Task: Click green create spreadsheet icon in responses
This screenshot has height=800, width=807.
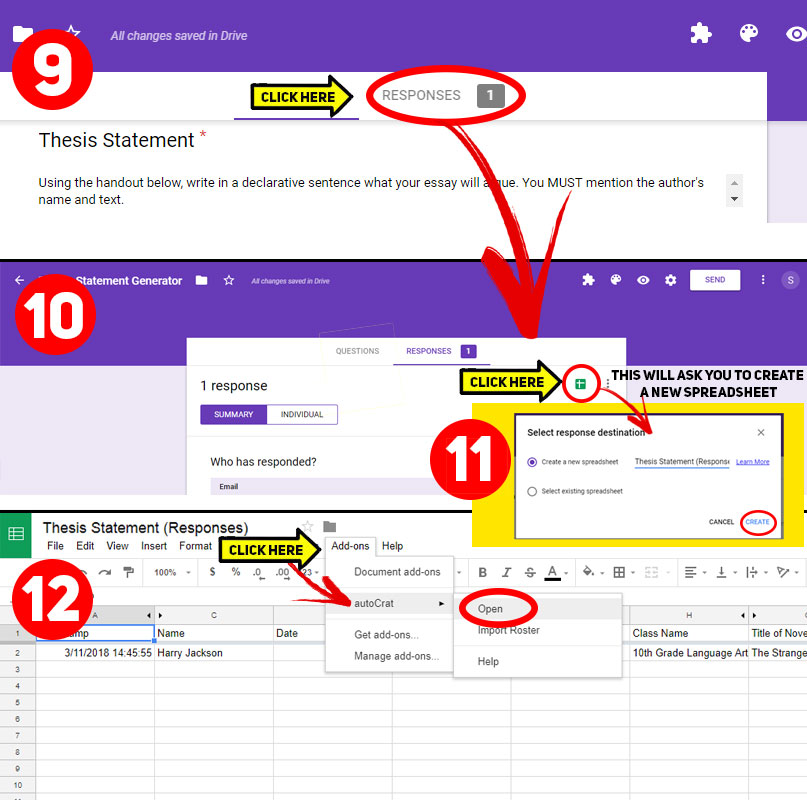Action: [x=581, y=384]
